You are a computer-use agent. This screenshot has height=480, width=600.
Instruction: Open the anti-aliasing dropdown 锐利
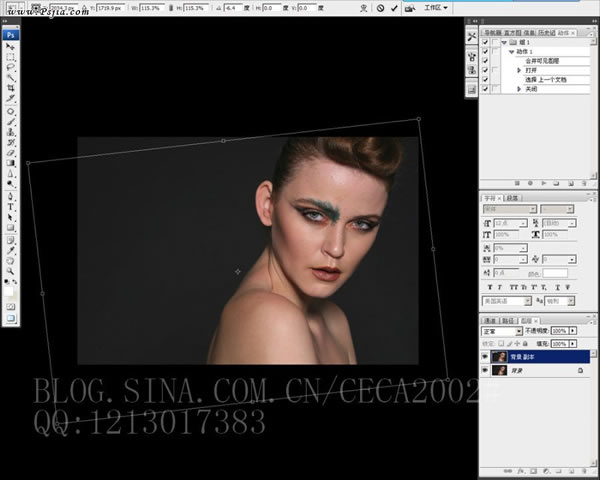coord(559,301)
